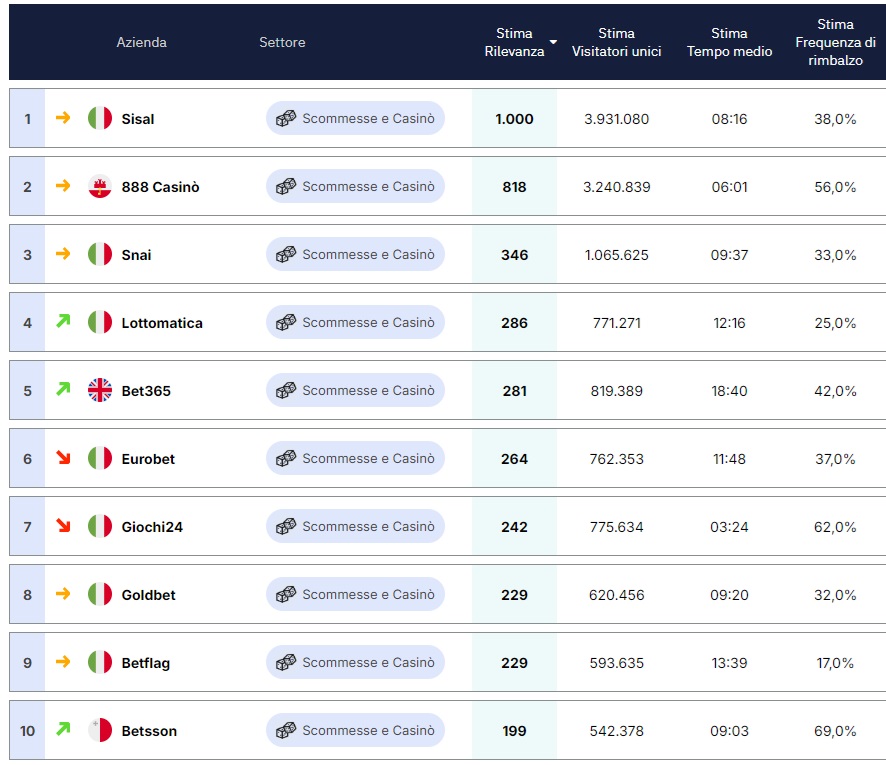Click the green up arrow in Lottomatica row
This screenshot has width=886, height=765.
point(63,321)
